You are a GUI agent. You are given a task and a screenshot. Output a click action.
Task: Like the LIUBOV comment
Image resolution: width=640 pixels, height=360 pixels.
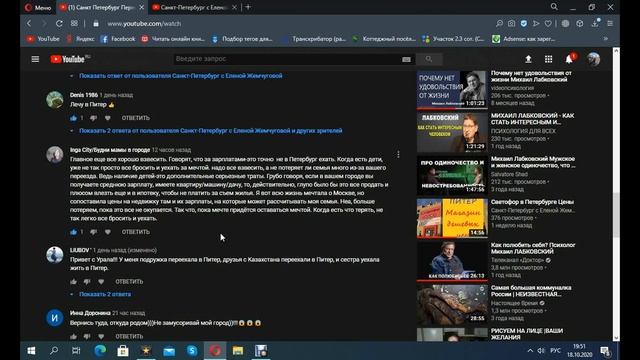pos(73,282)
